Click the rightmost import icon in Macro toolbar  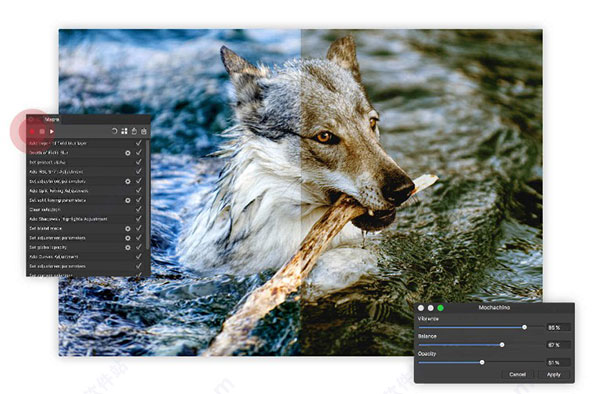pyautogui.click(x=144, y=131)
